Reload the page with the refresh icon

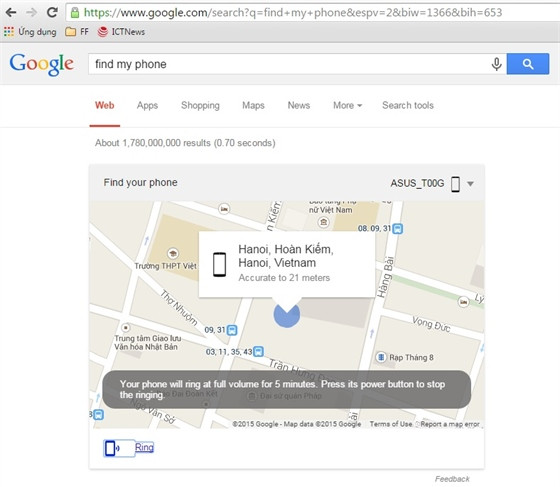click(x=52, y=12)
